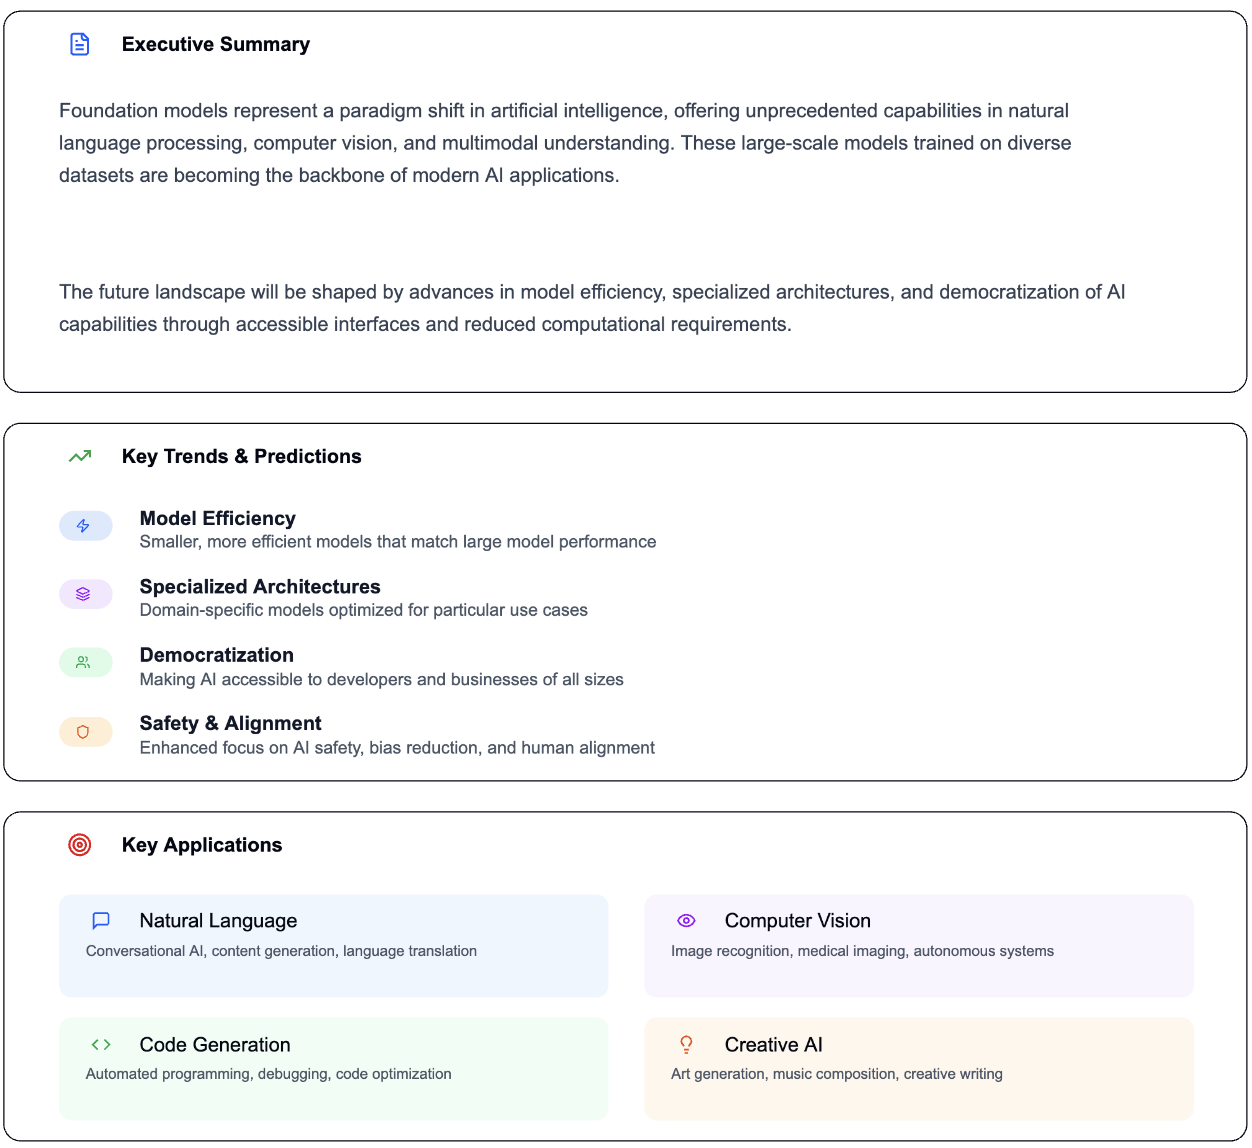Select the Model Efficiency lightning icon

click(84, 526)
